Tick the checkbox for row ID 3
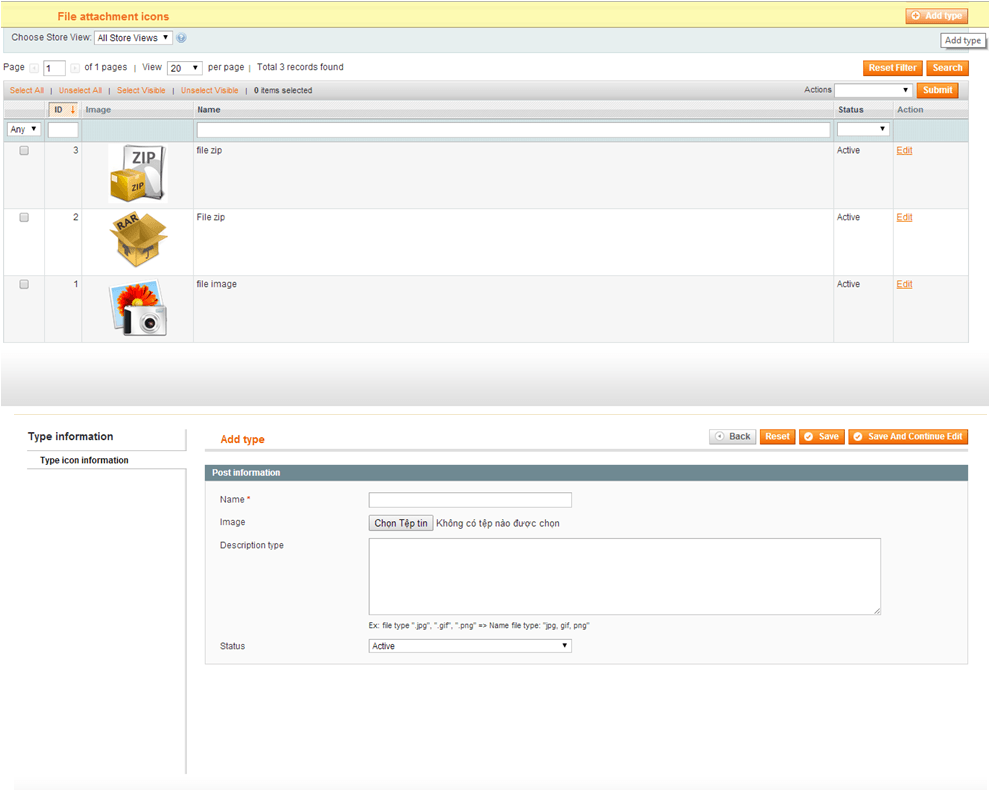990x791 pixels. 24,151
